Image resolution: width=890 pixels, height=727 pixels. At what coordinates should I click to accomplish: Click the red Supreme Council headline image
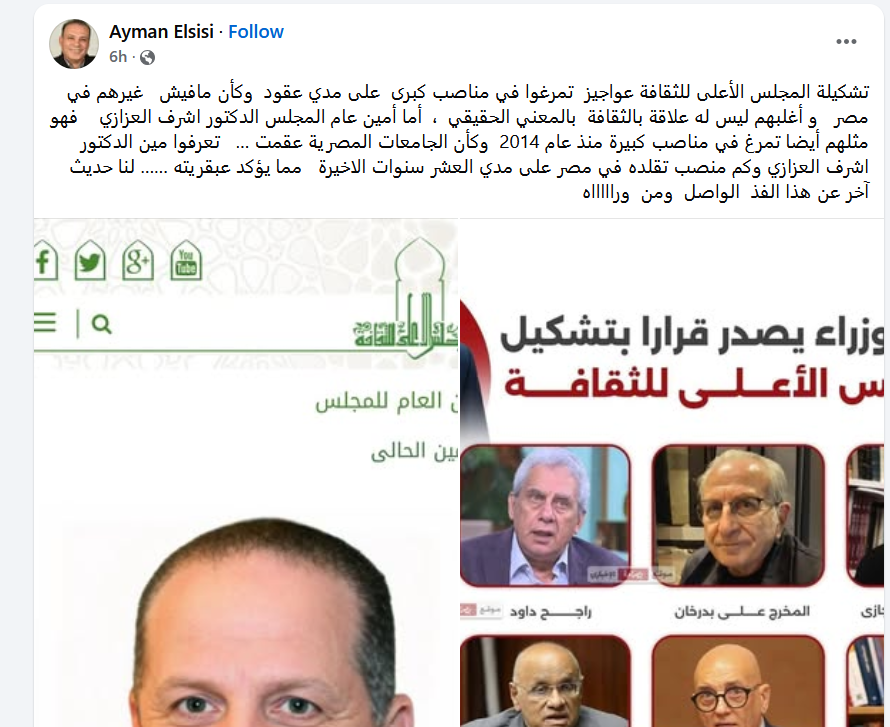(692, 360)
